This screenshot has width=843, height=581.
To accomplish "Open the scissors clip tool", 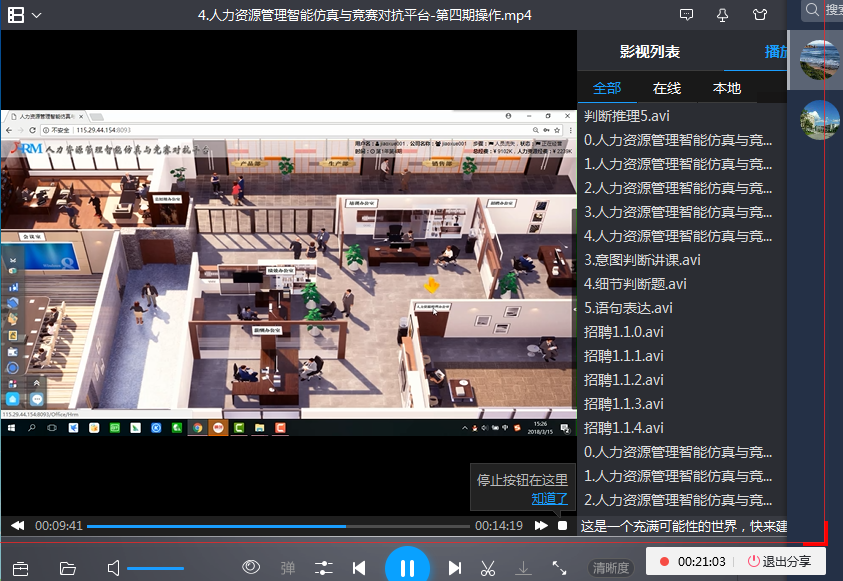I will pyautogui.click(x=488, y=568).
